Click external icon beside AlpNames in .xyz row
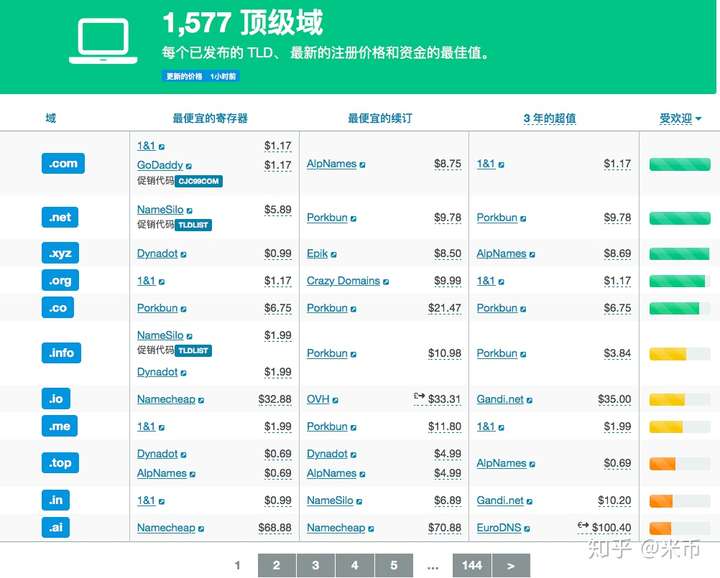 click(532, 254)
